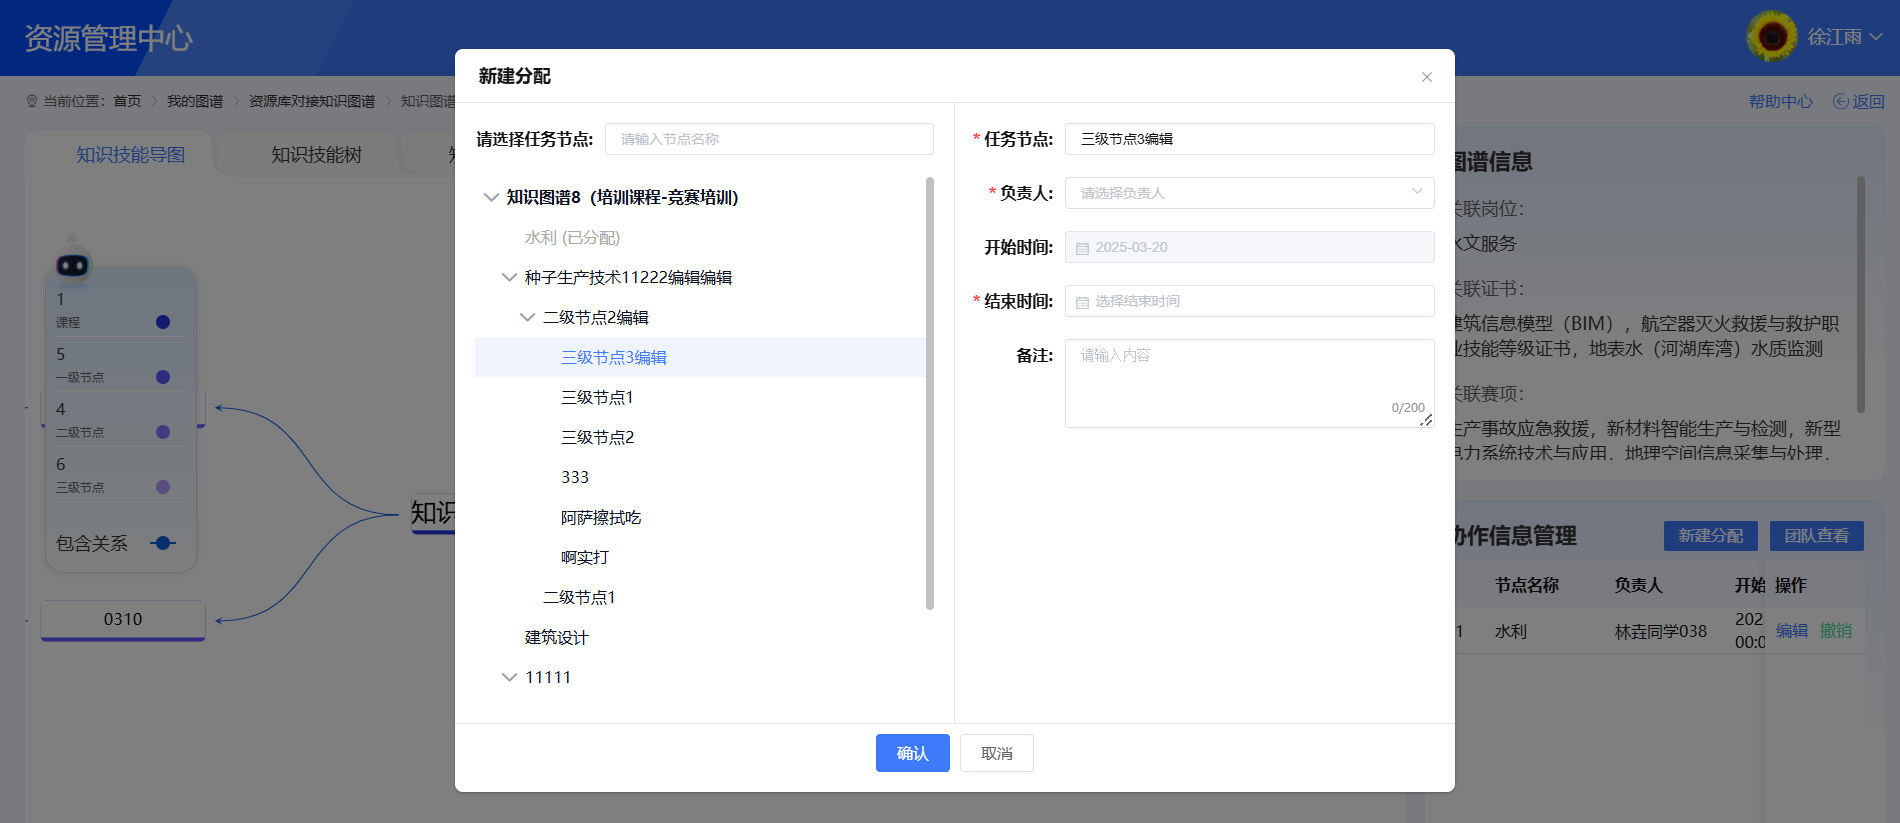Screen dimensions: 1900x823
Task: Click the calendar icon in 结束时间 field
Action: coord(1082,302)
